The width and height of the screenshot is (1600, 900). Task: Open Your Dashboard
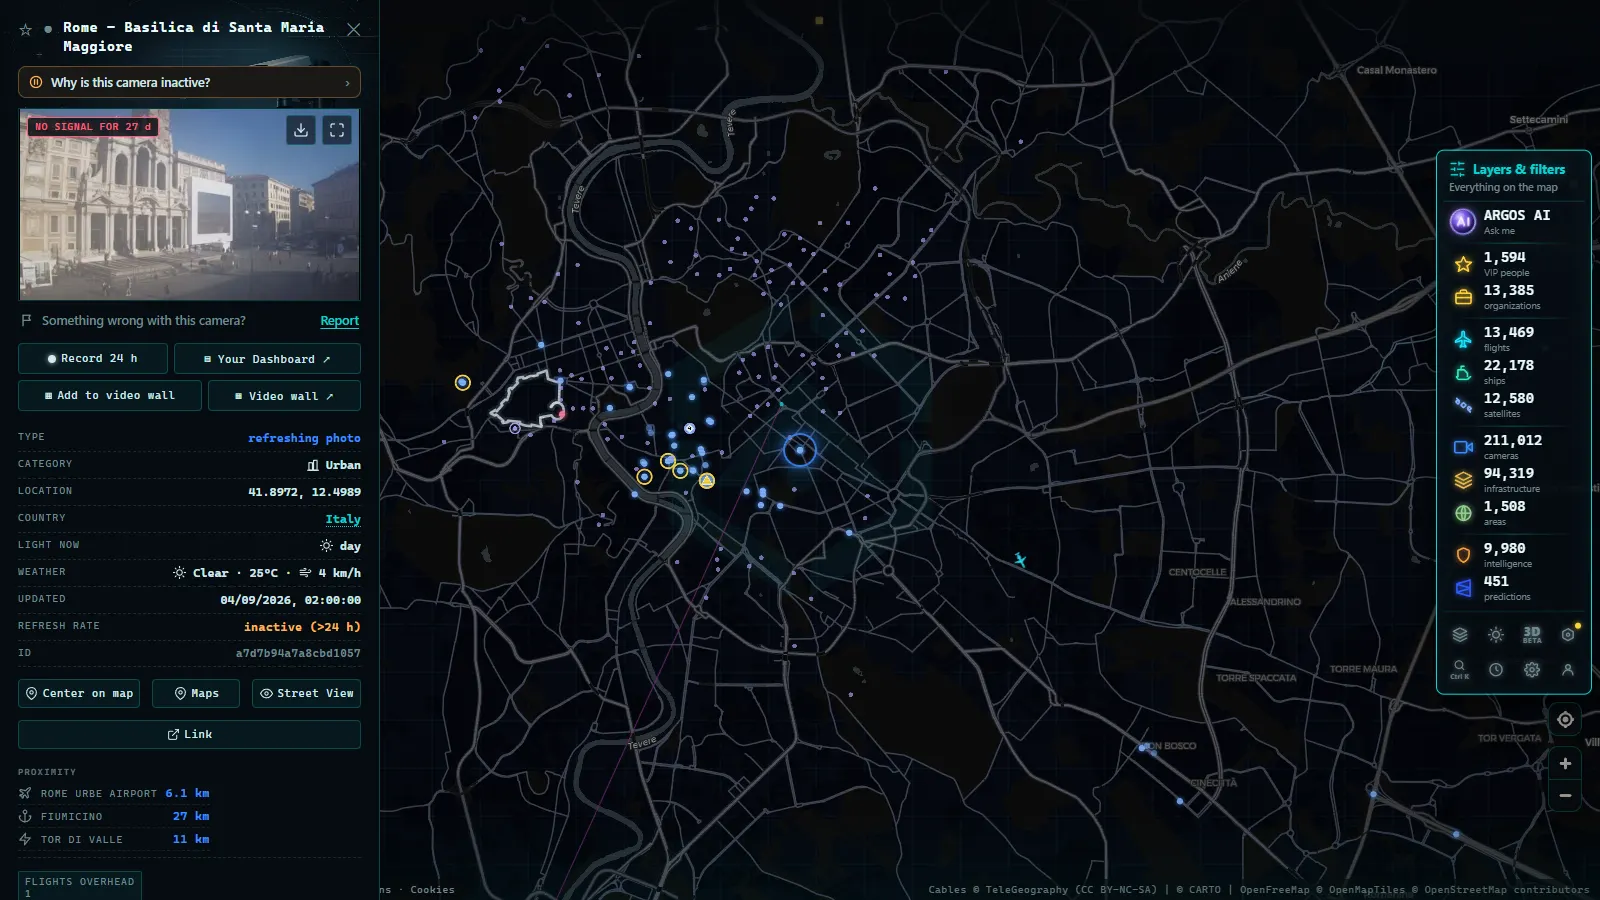click(267, 358)
